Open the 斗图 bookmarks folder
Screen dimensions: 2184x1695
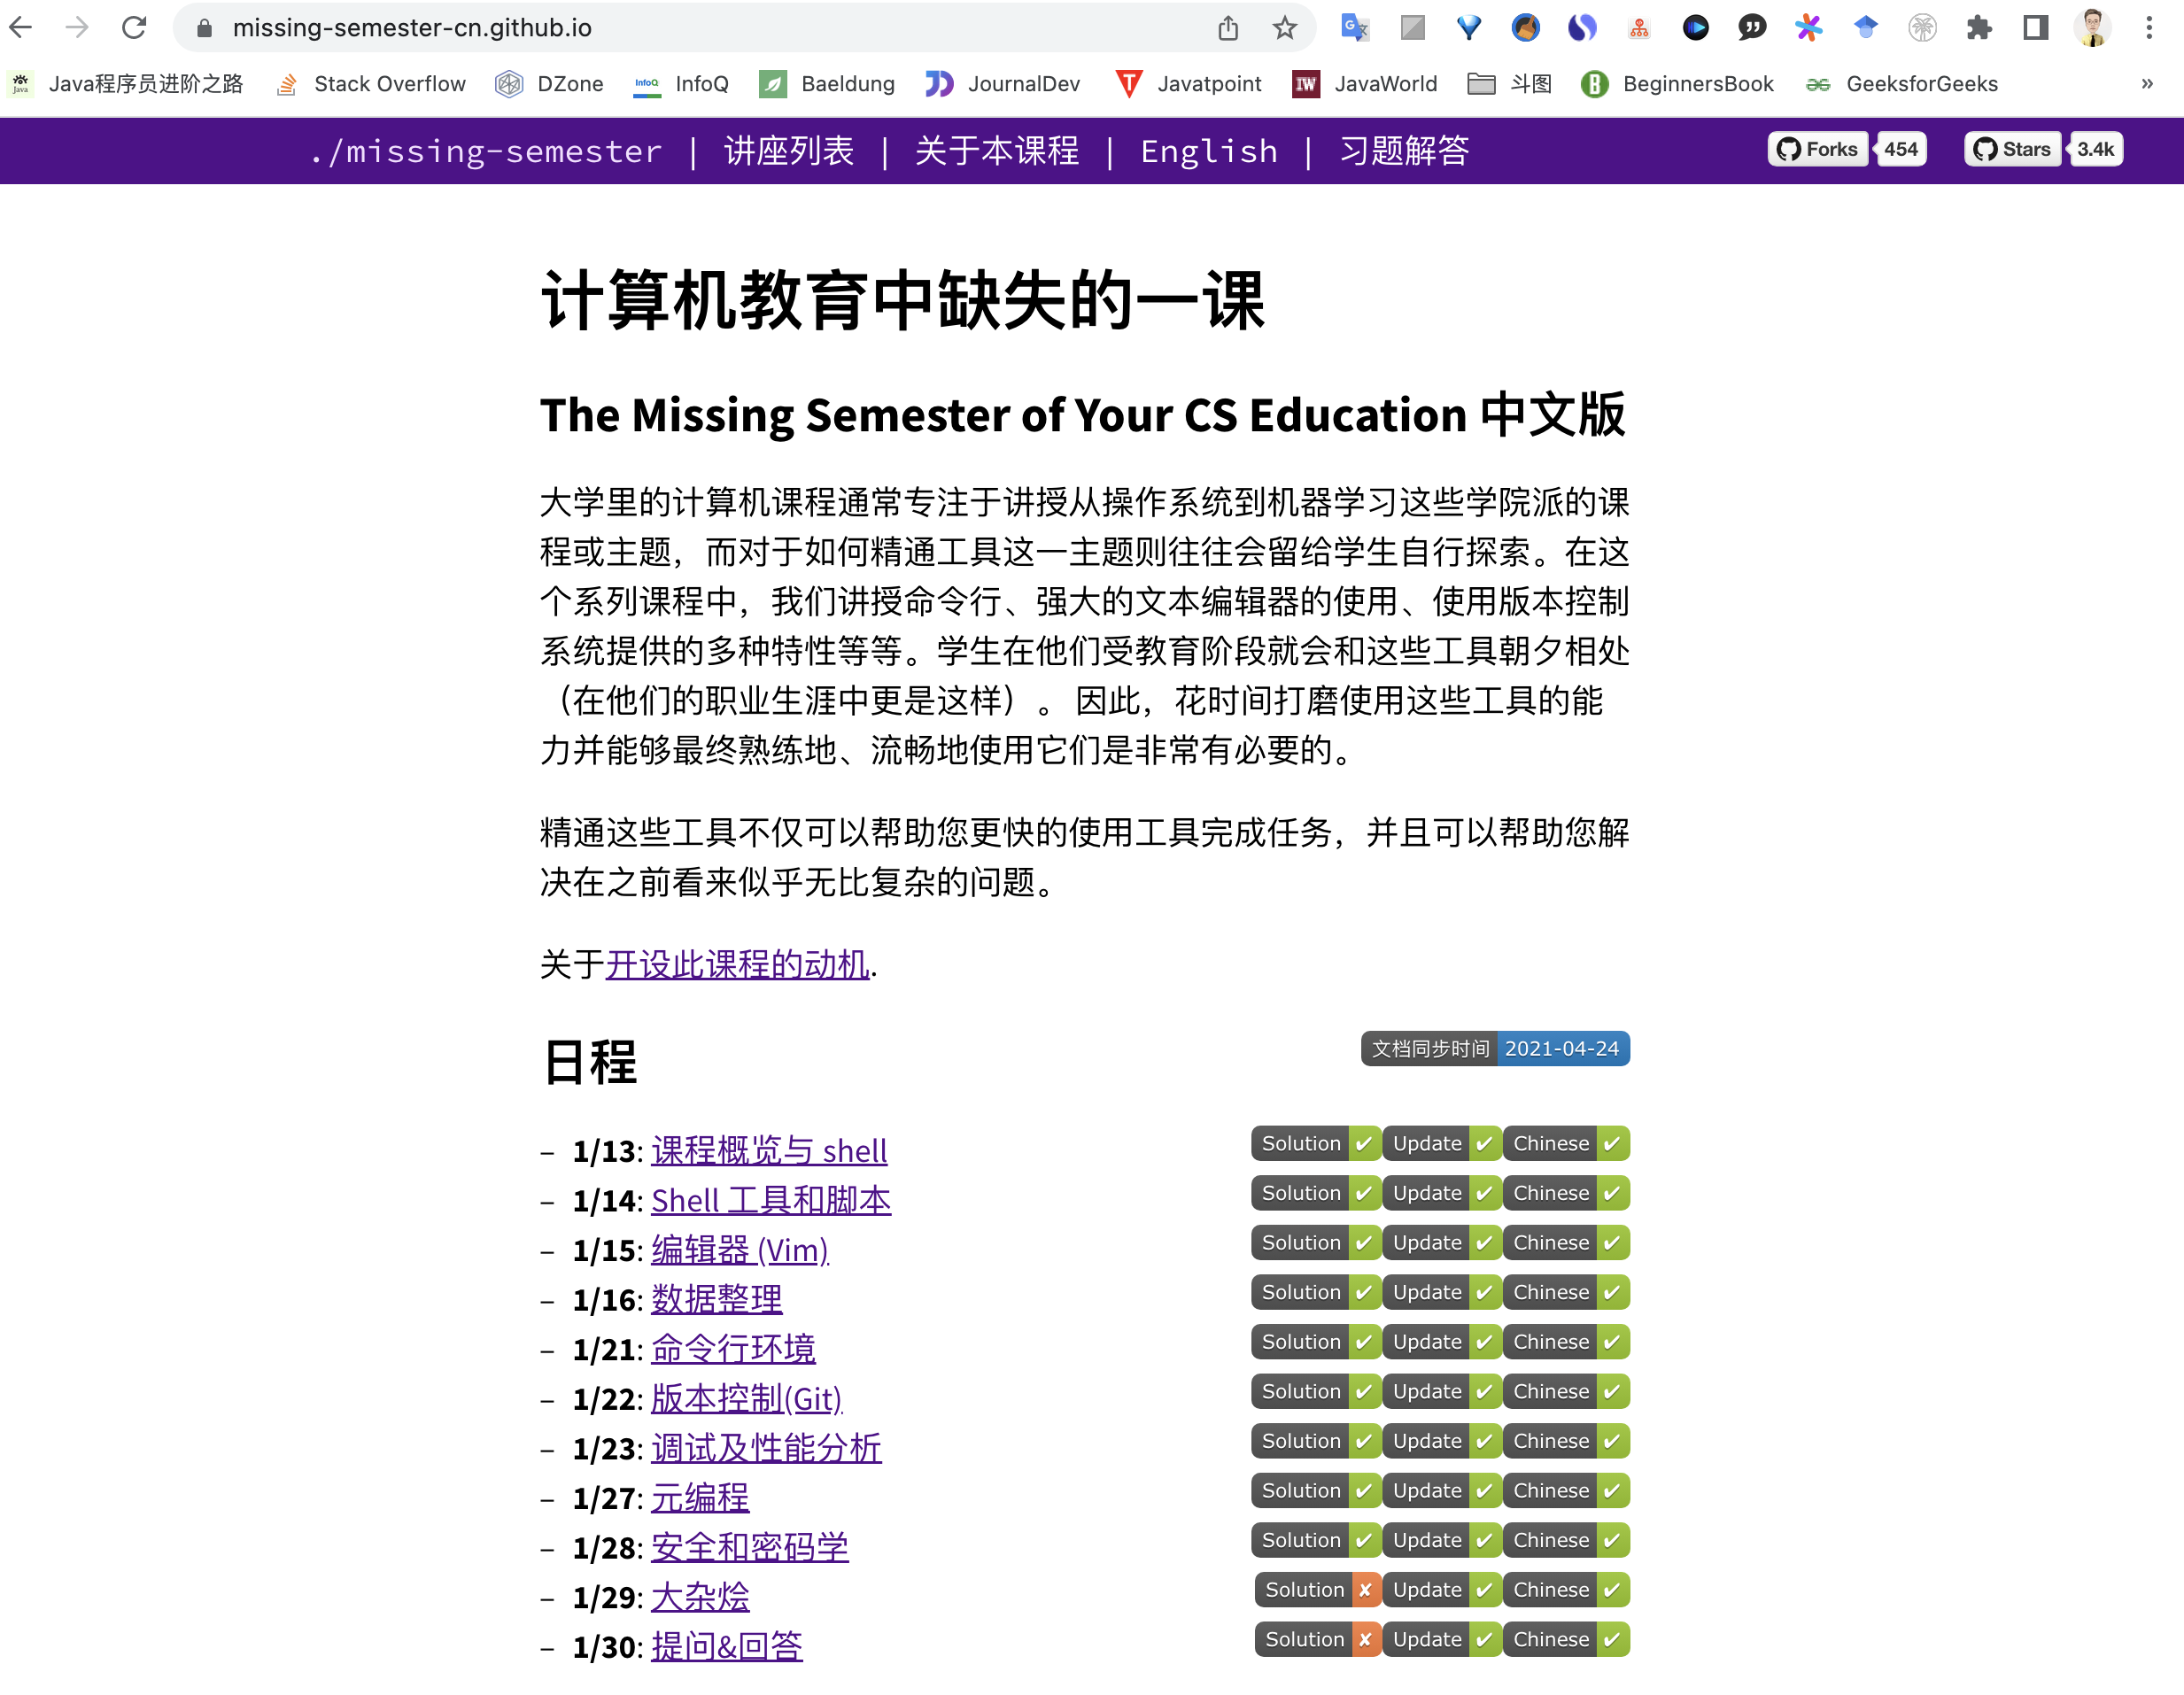[x=1510, y=84]
